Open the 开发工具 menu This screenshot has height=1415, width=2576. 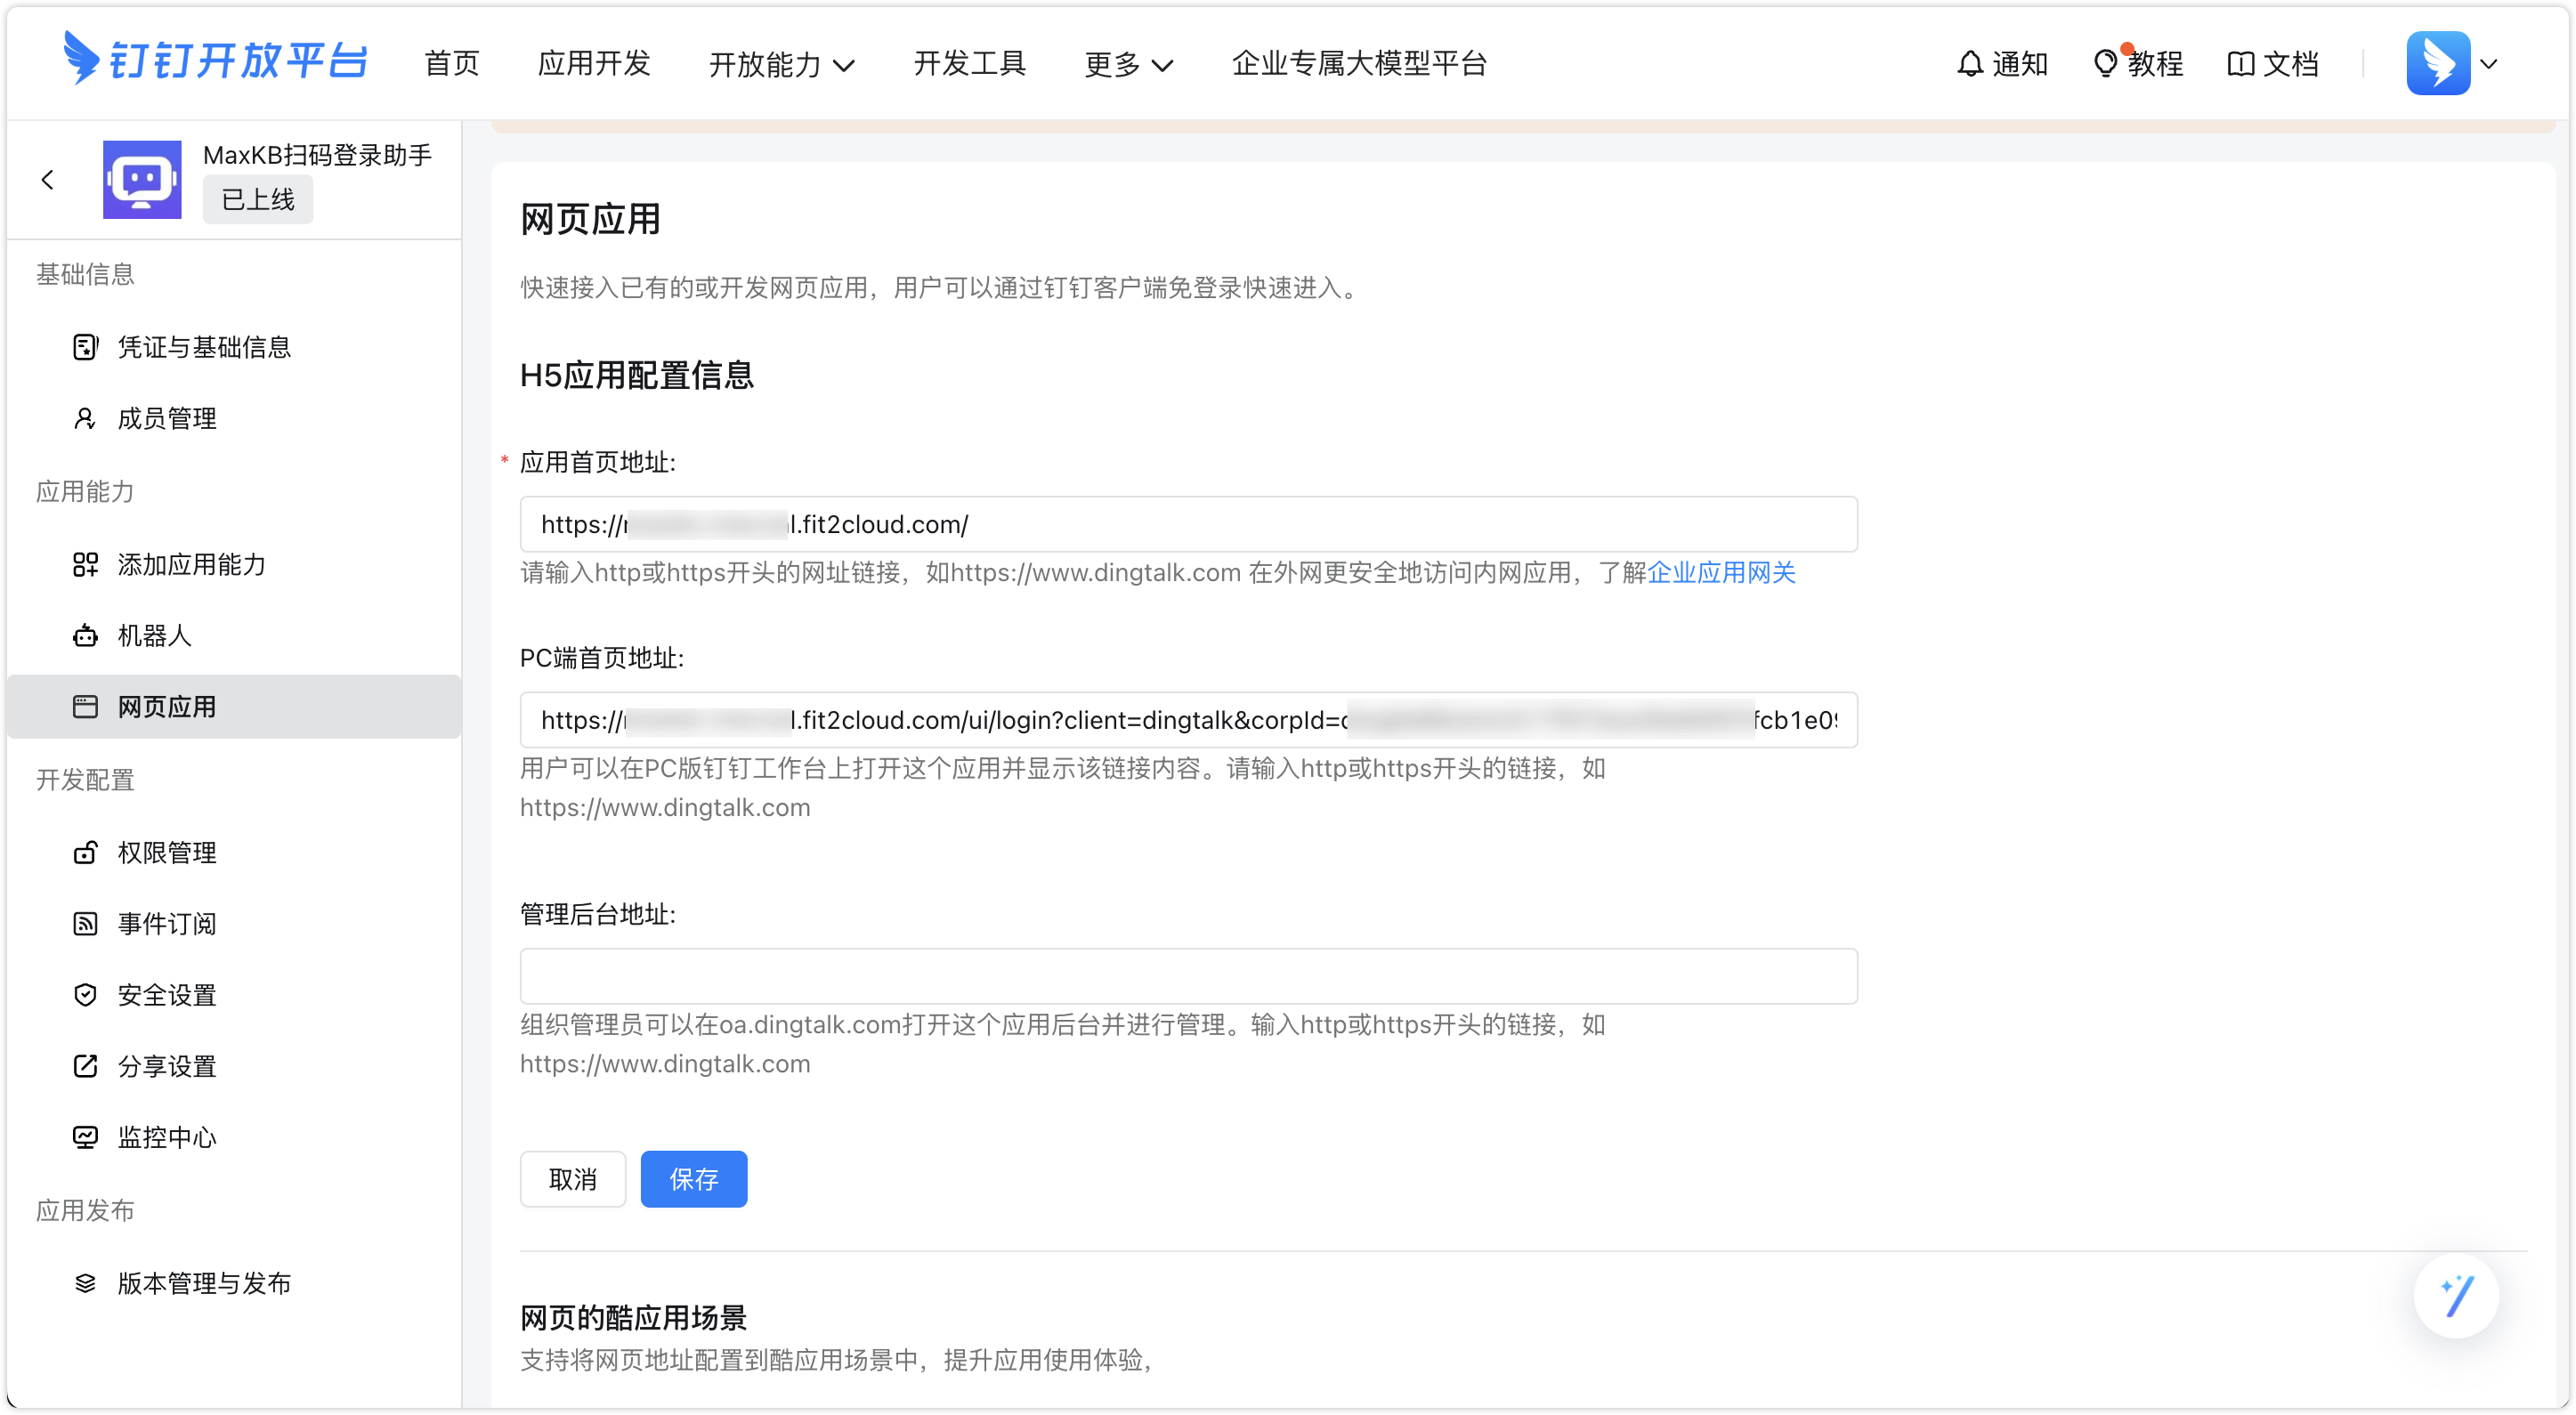coord(969,63)
